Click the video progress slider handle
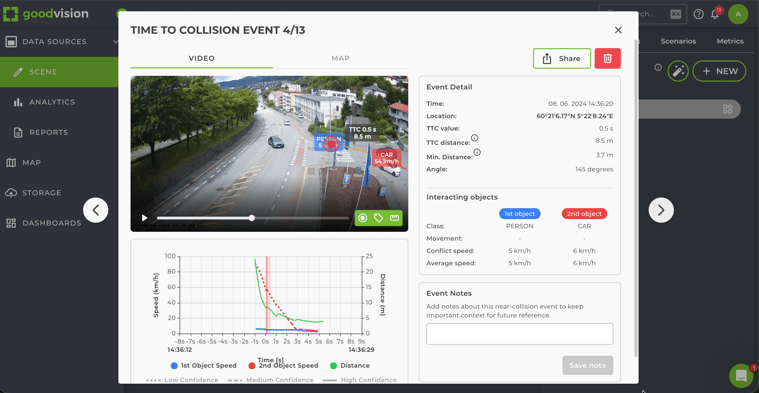 [x=252, y=218]
